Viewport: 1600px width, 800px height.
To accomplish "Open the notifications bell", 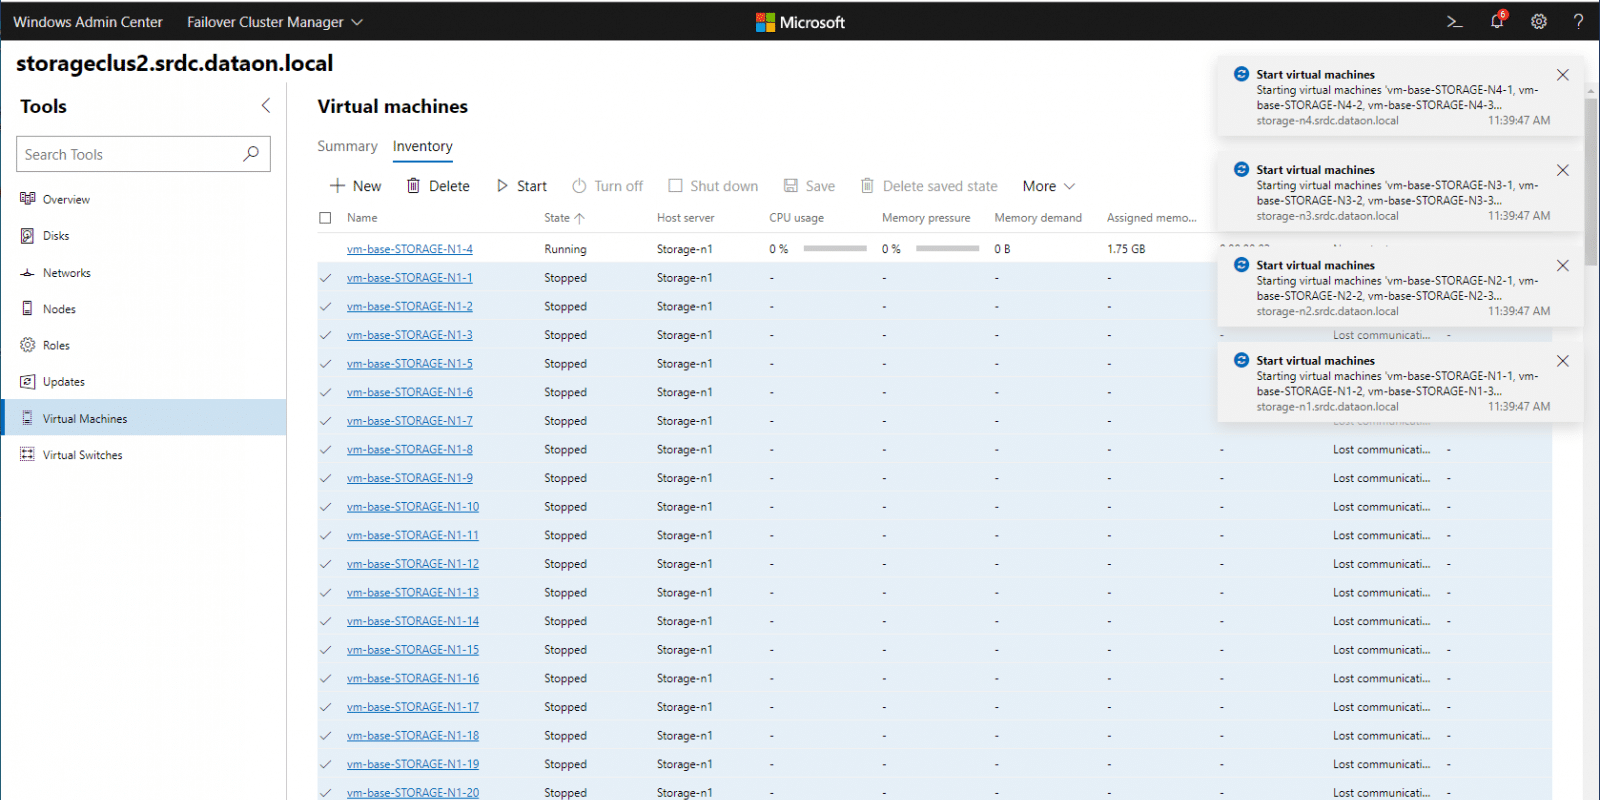I will (x=1498, y=21).
